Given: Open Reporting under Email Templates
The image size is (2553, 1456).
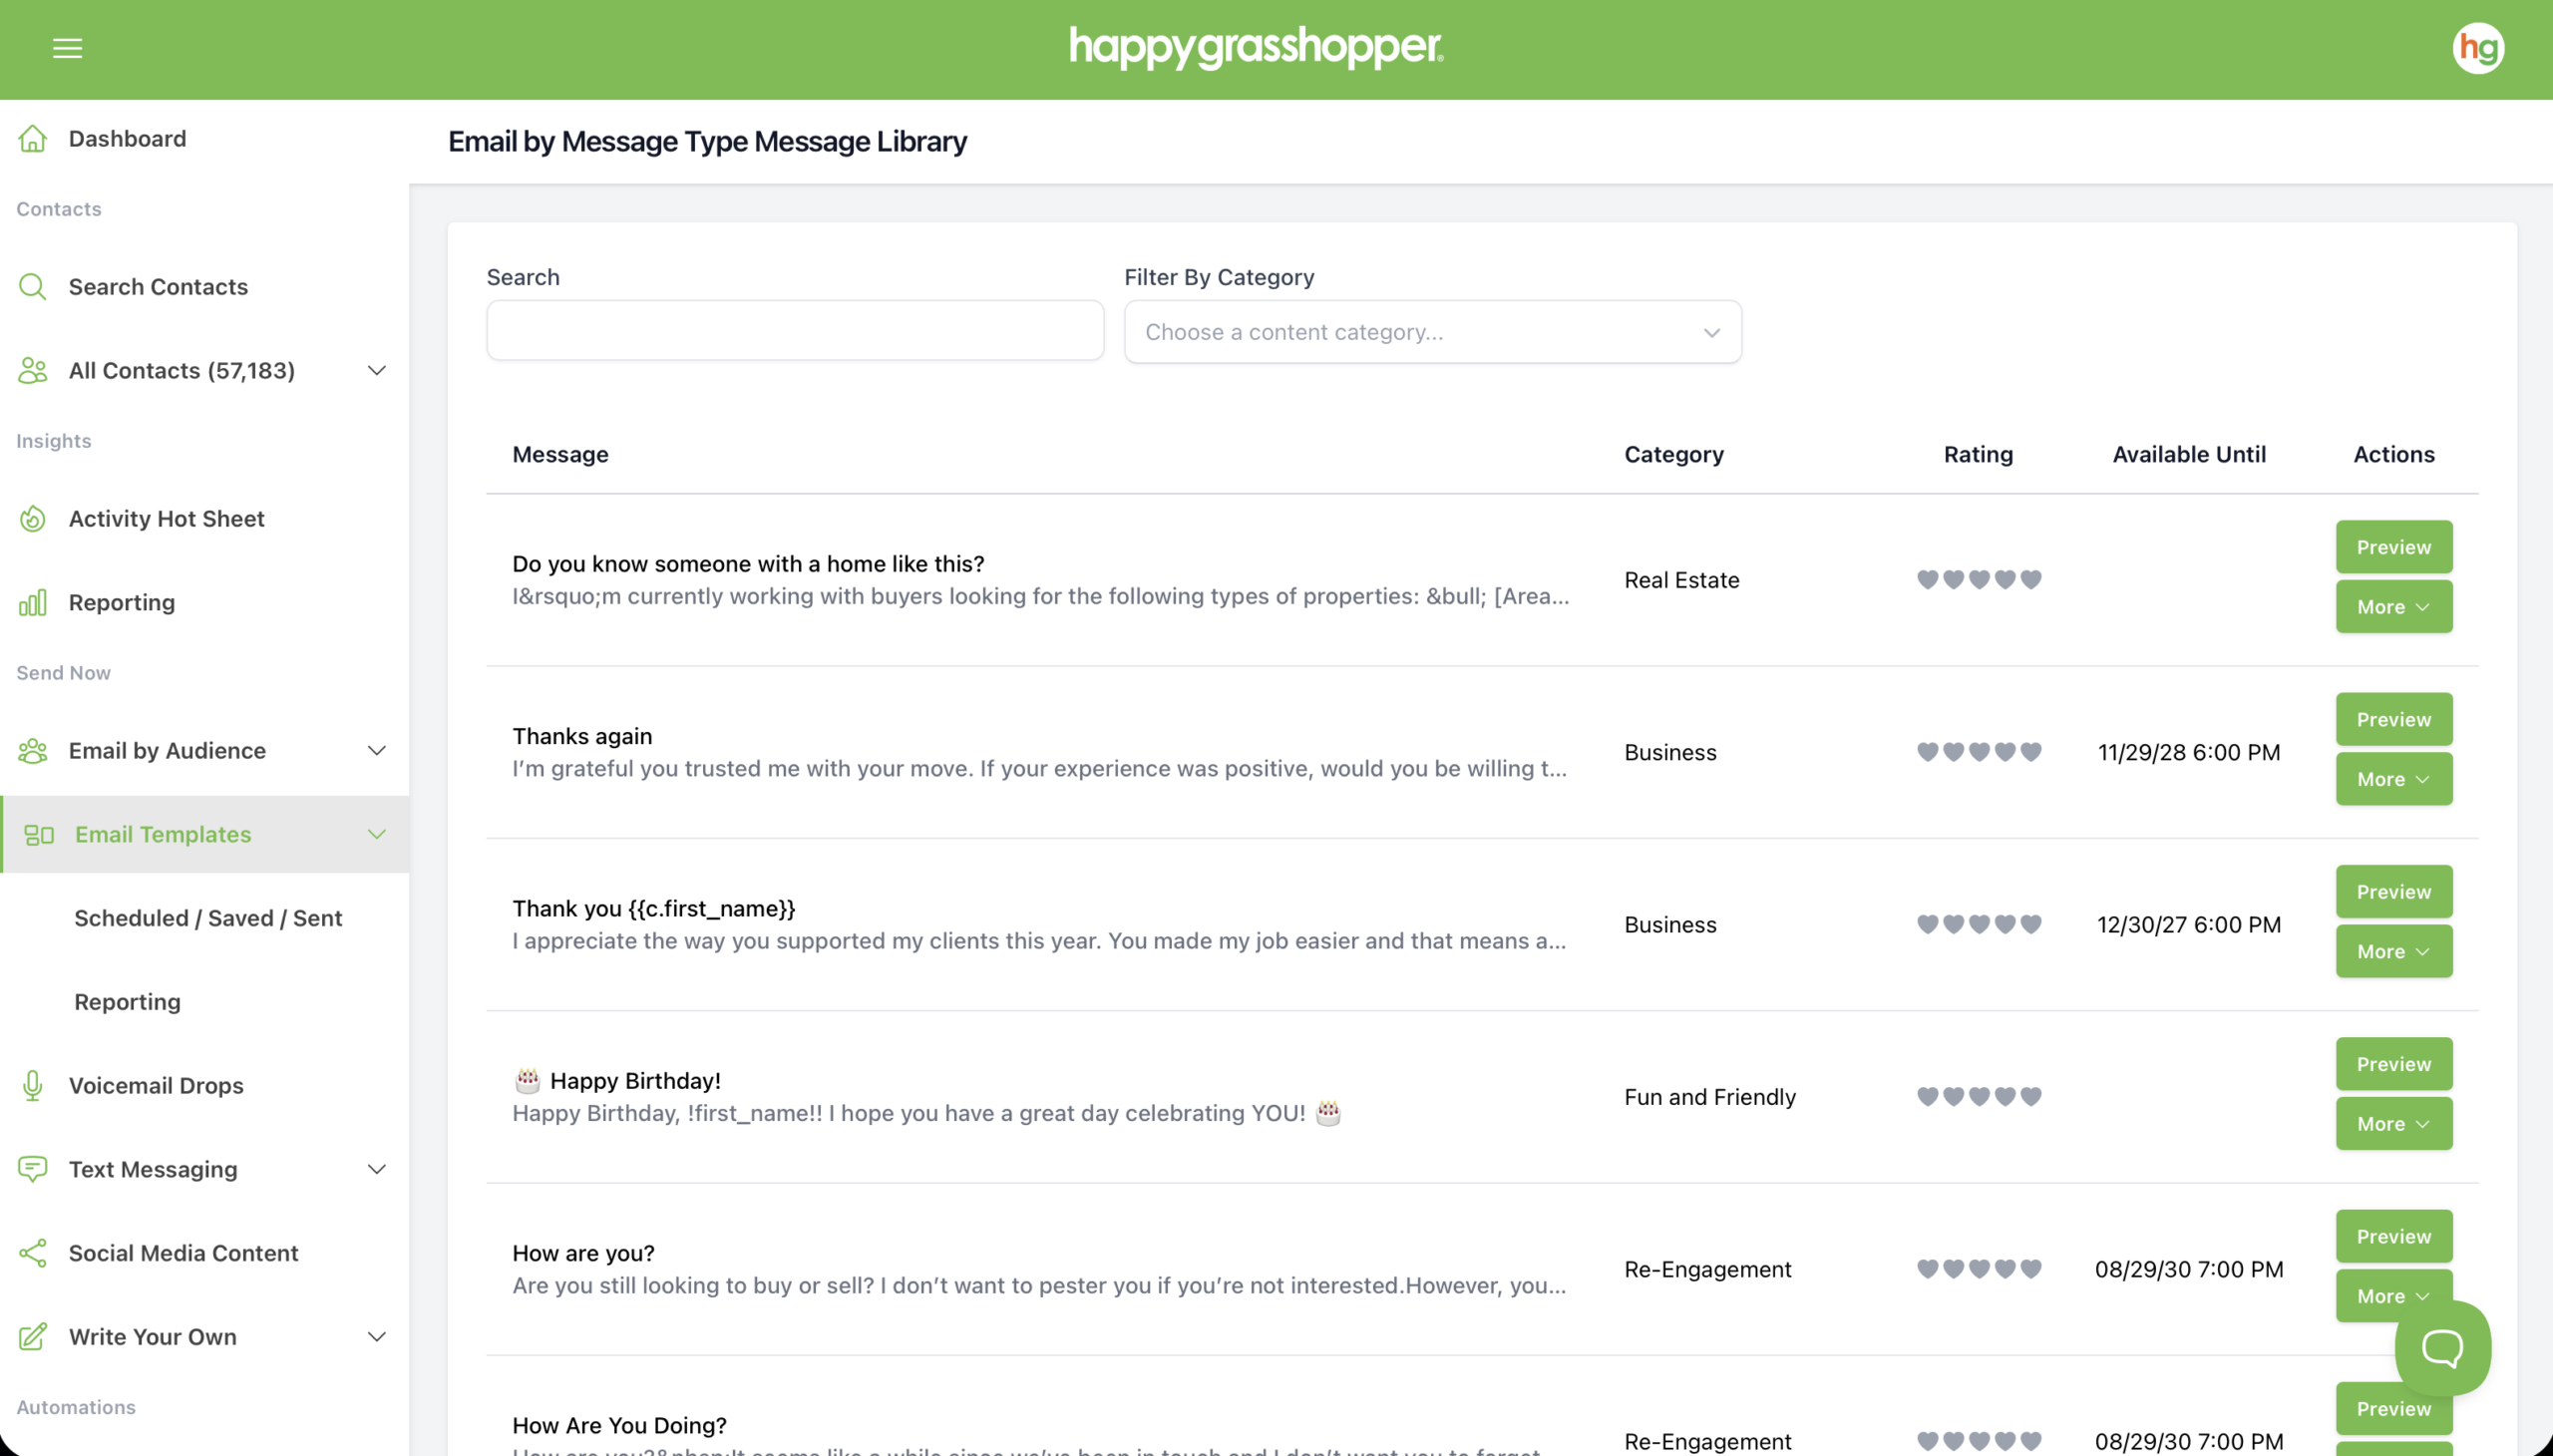Looking at the screenshot, I should [127, 1002].
